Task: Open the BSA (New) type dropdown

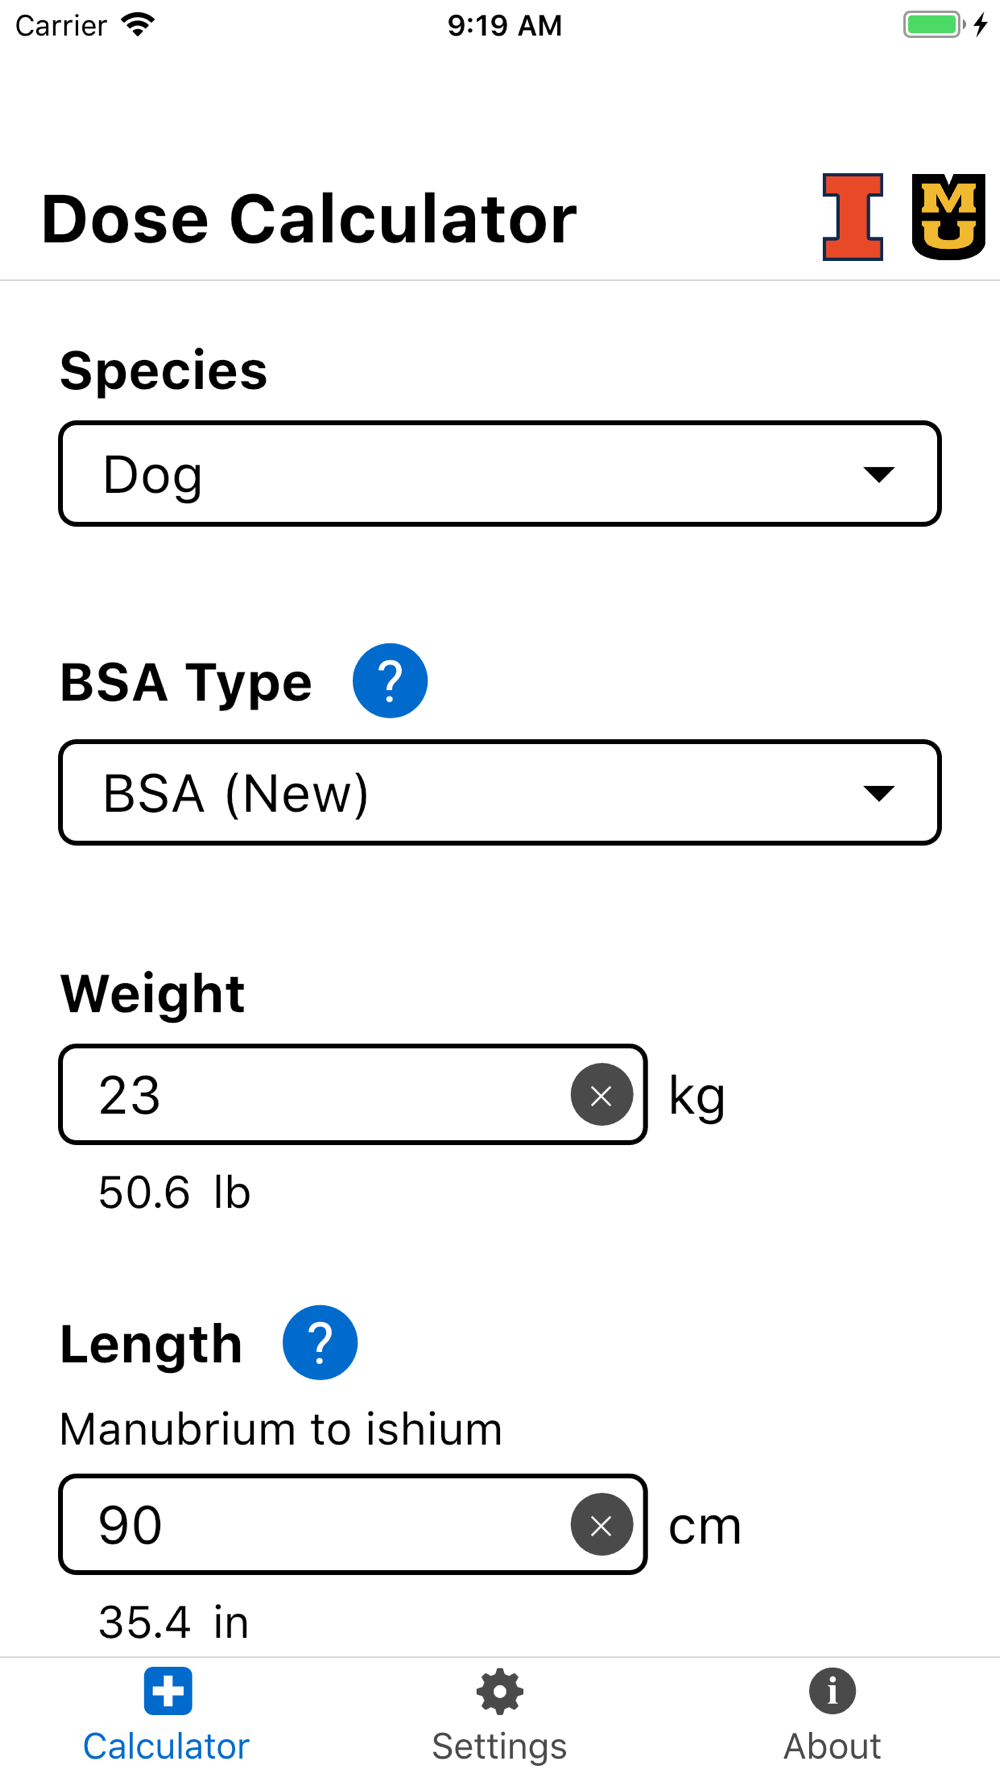Action: [500, 793]
